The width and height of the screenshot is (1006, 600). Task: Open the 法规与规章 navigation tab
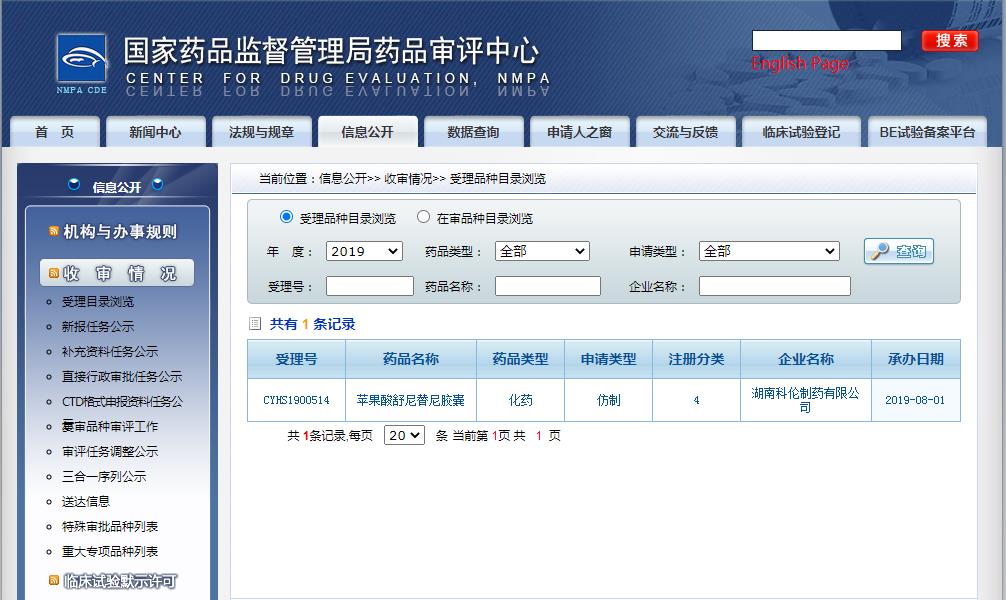(x=261, y=132)
